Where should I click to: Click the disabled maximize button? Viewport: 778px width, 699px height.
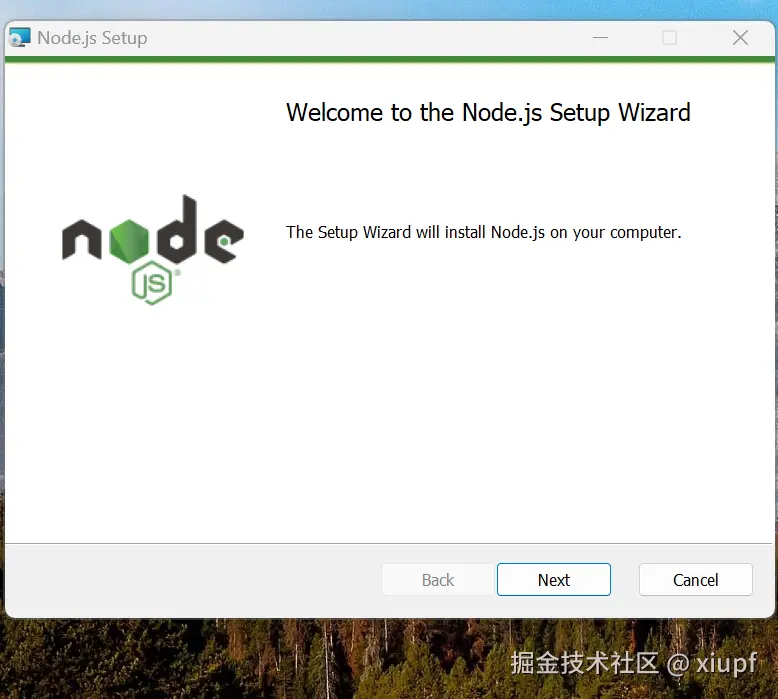(x=669, y=38)
